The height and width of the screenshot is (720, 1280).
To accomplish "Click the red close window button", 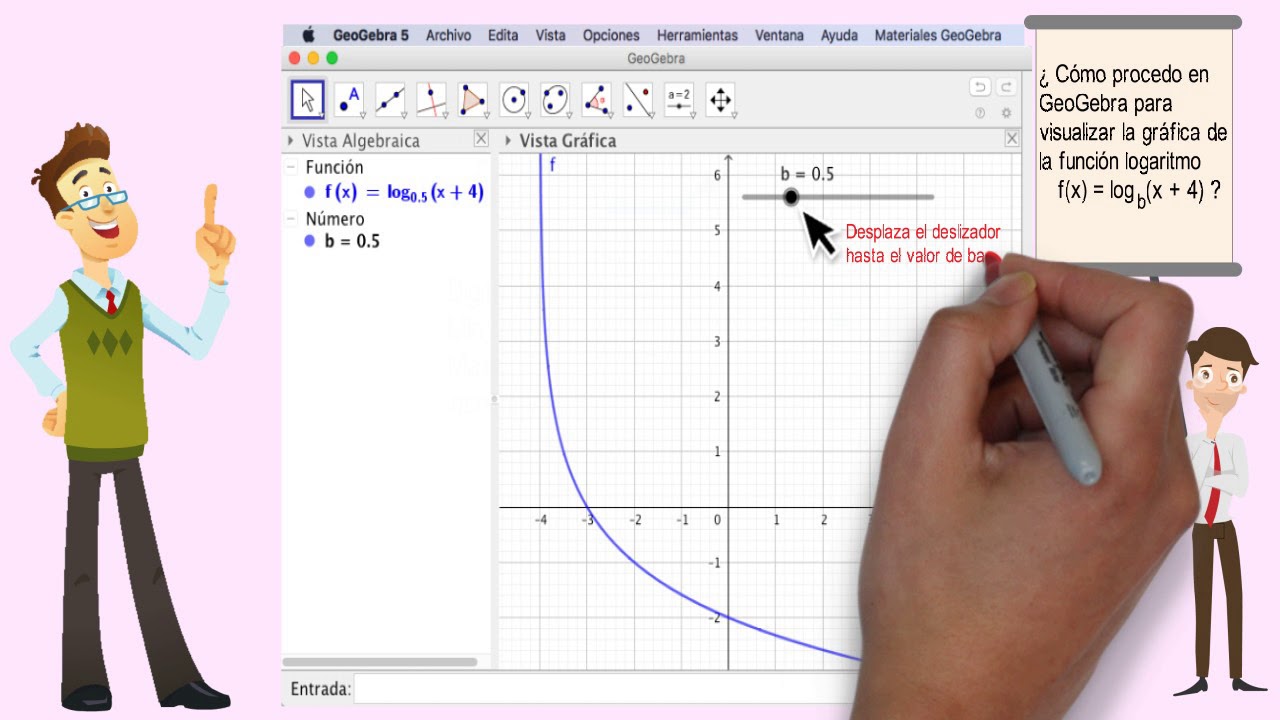I will 296,59.
